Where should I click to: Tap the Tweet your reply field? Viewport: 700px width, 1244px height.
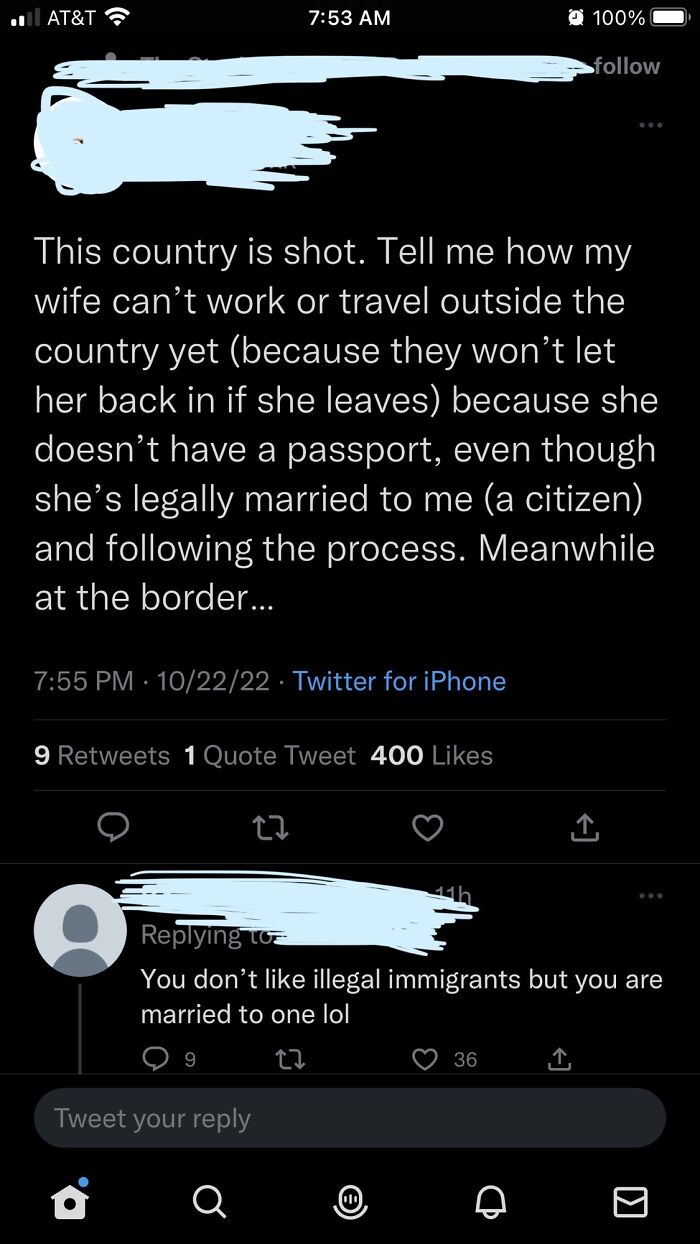pyautogui.click(x=350, y=1117)
